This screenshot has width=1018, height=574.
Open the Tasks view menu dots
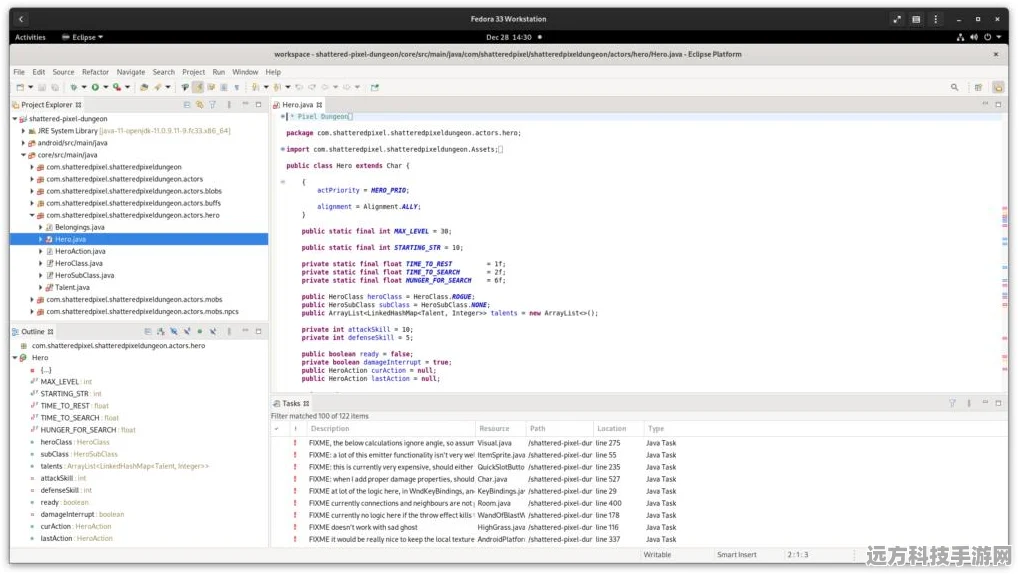point(969,403)
